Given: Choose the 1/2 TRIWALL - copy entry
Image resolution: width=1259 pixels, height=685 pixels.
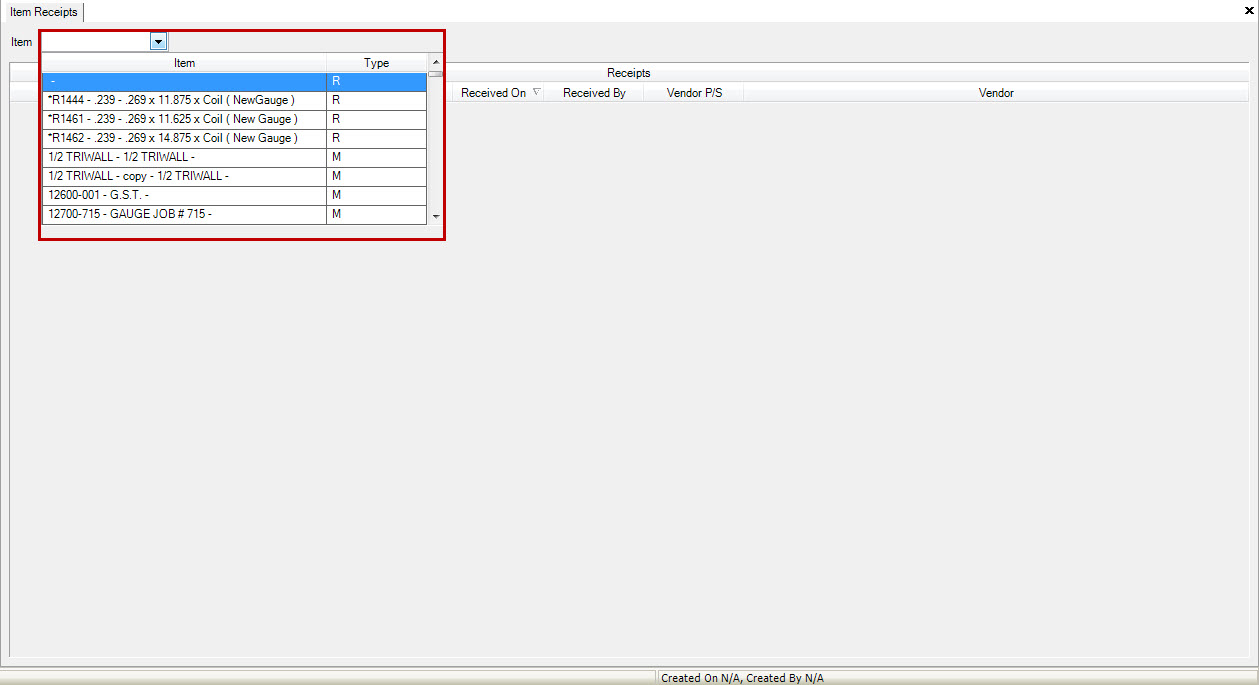Looking at the screenshot, I should coord(184,176).
